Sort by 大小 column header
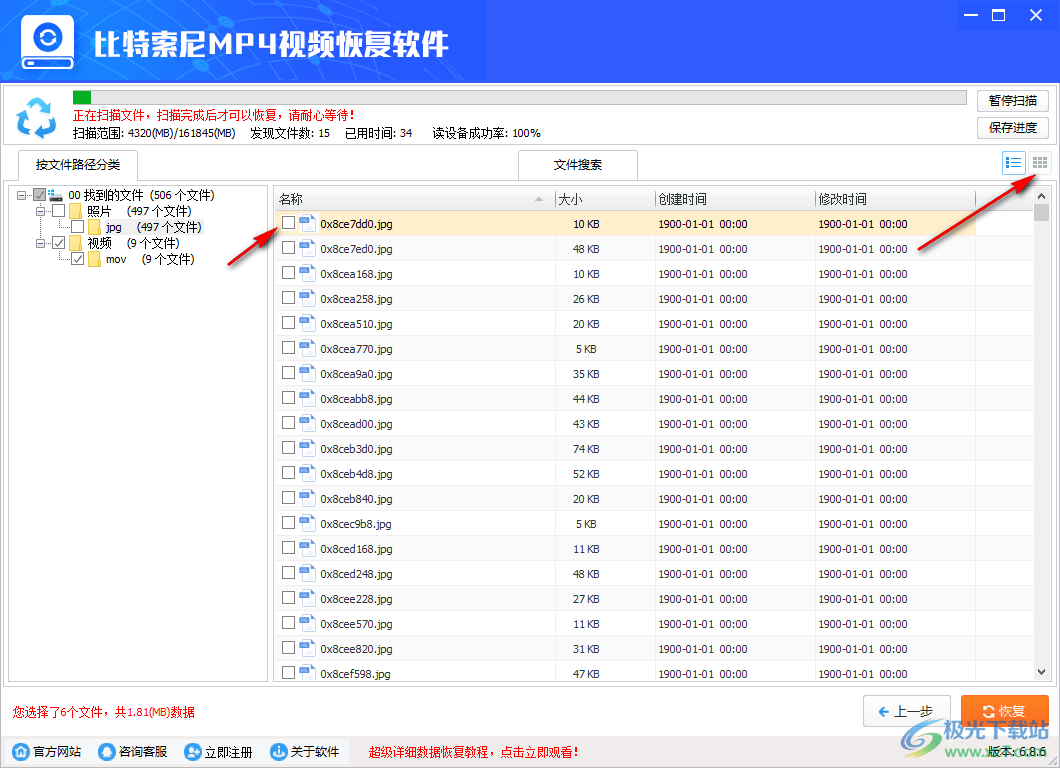This screenshot has width=1060, height=768. [605, 199]
